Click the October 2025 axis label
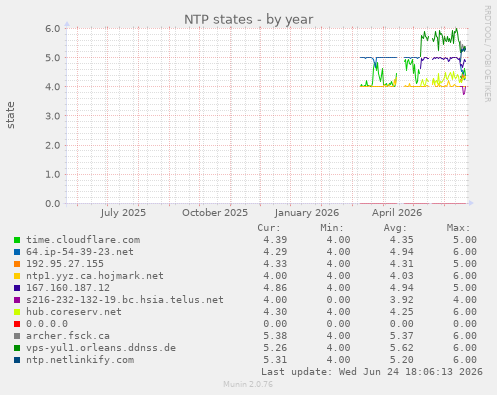The height and width of the screenshot is (395, 497). [215, 213]
